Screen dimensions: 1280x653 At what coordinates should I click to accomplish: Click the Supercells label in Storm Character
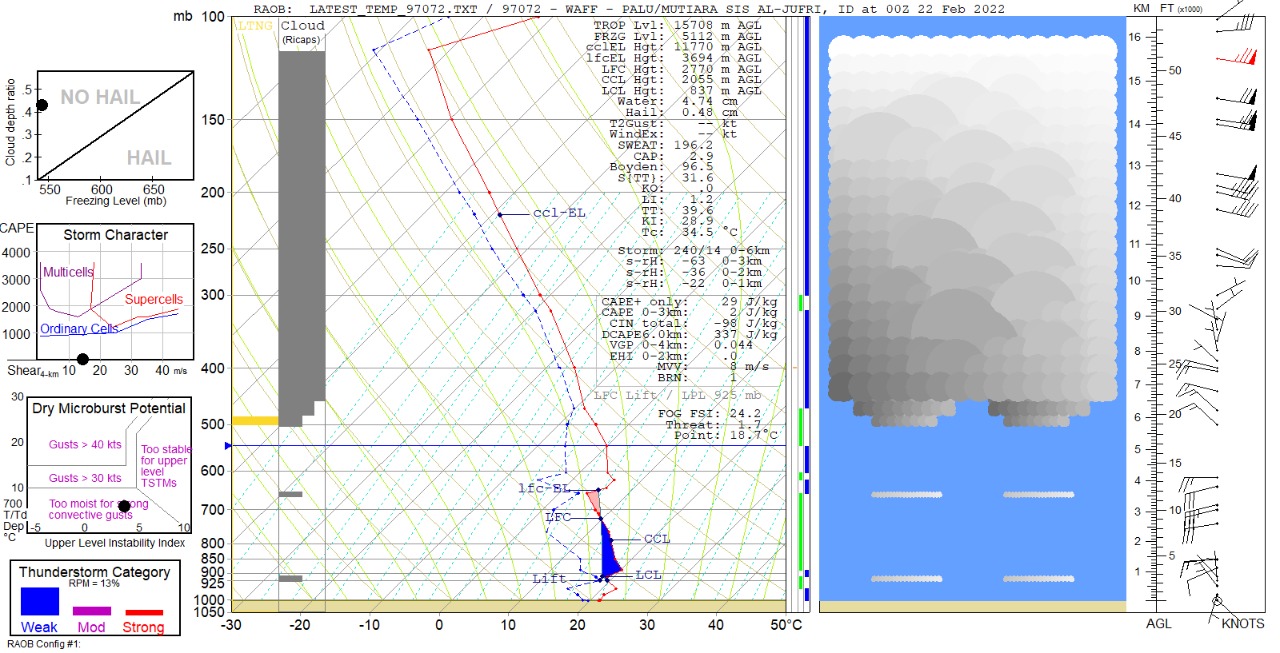coord(154,299)
